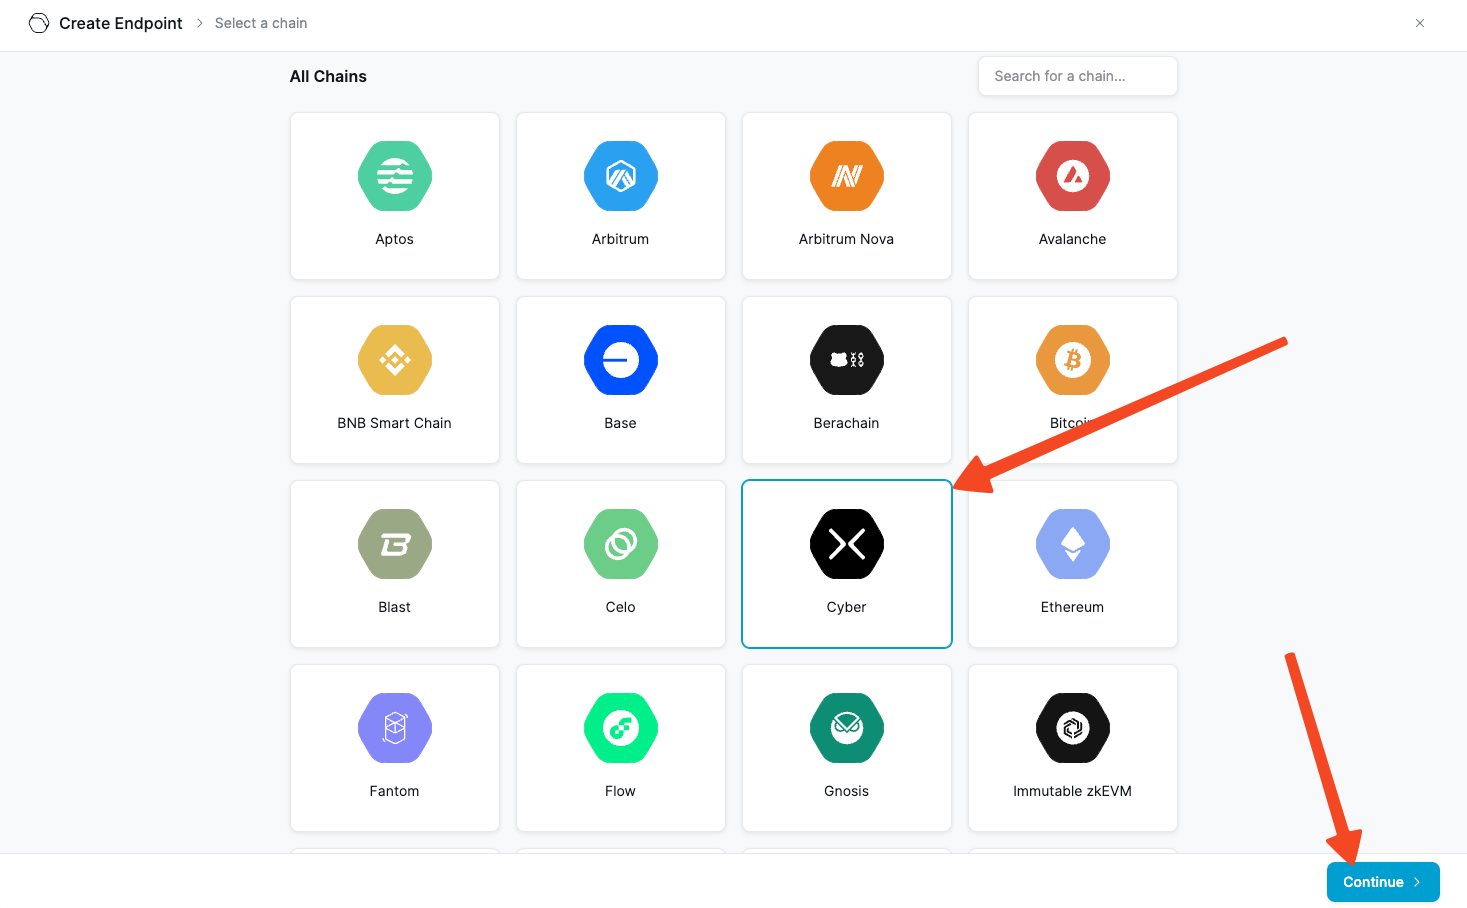Click the QuickNode logo in header
This screenshot has height=908, width=1467.
coord(39,23)
